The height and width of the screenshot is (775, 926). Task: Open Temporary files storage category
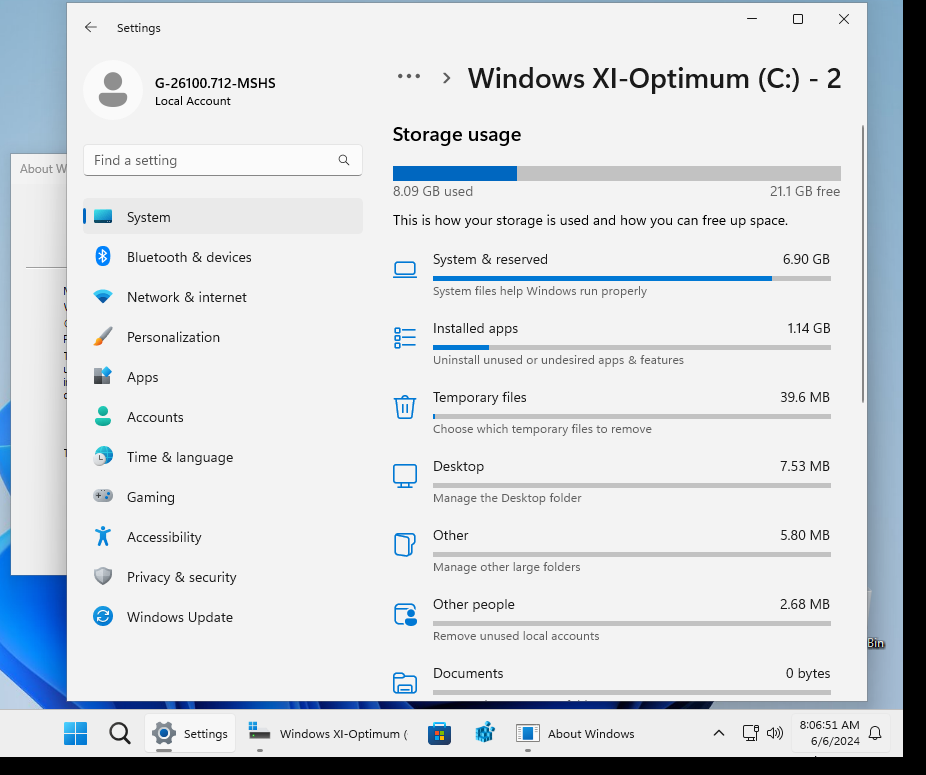[612, 413]
